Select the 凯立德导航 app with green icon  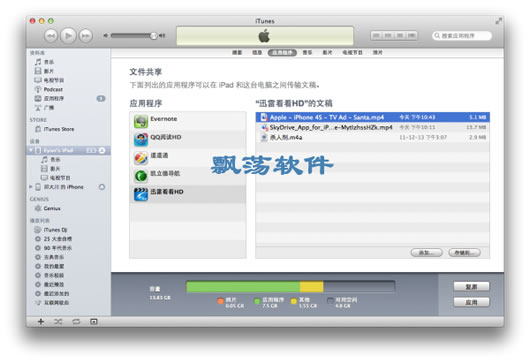click(188, 176)
